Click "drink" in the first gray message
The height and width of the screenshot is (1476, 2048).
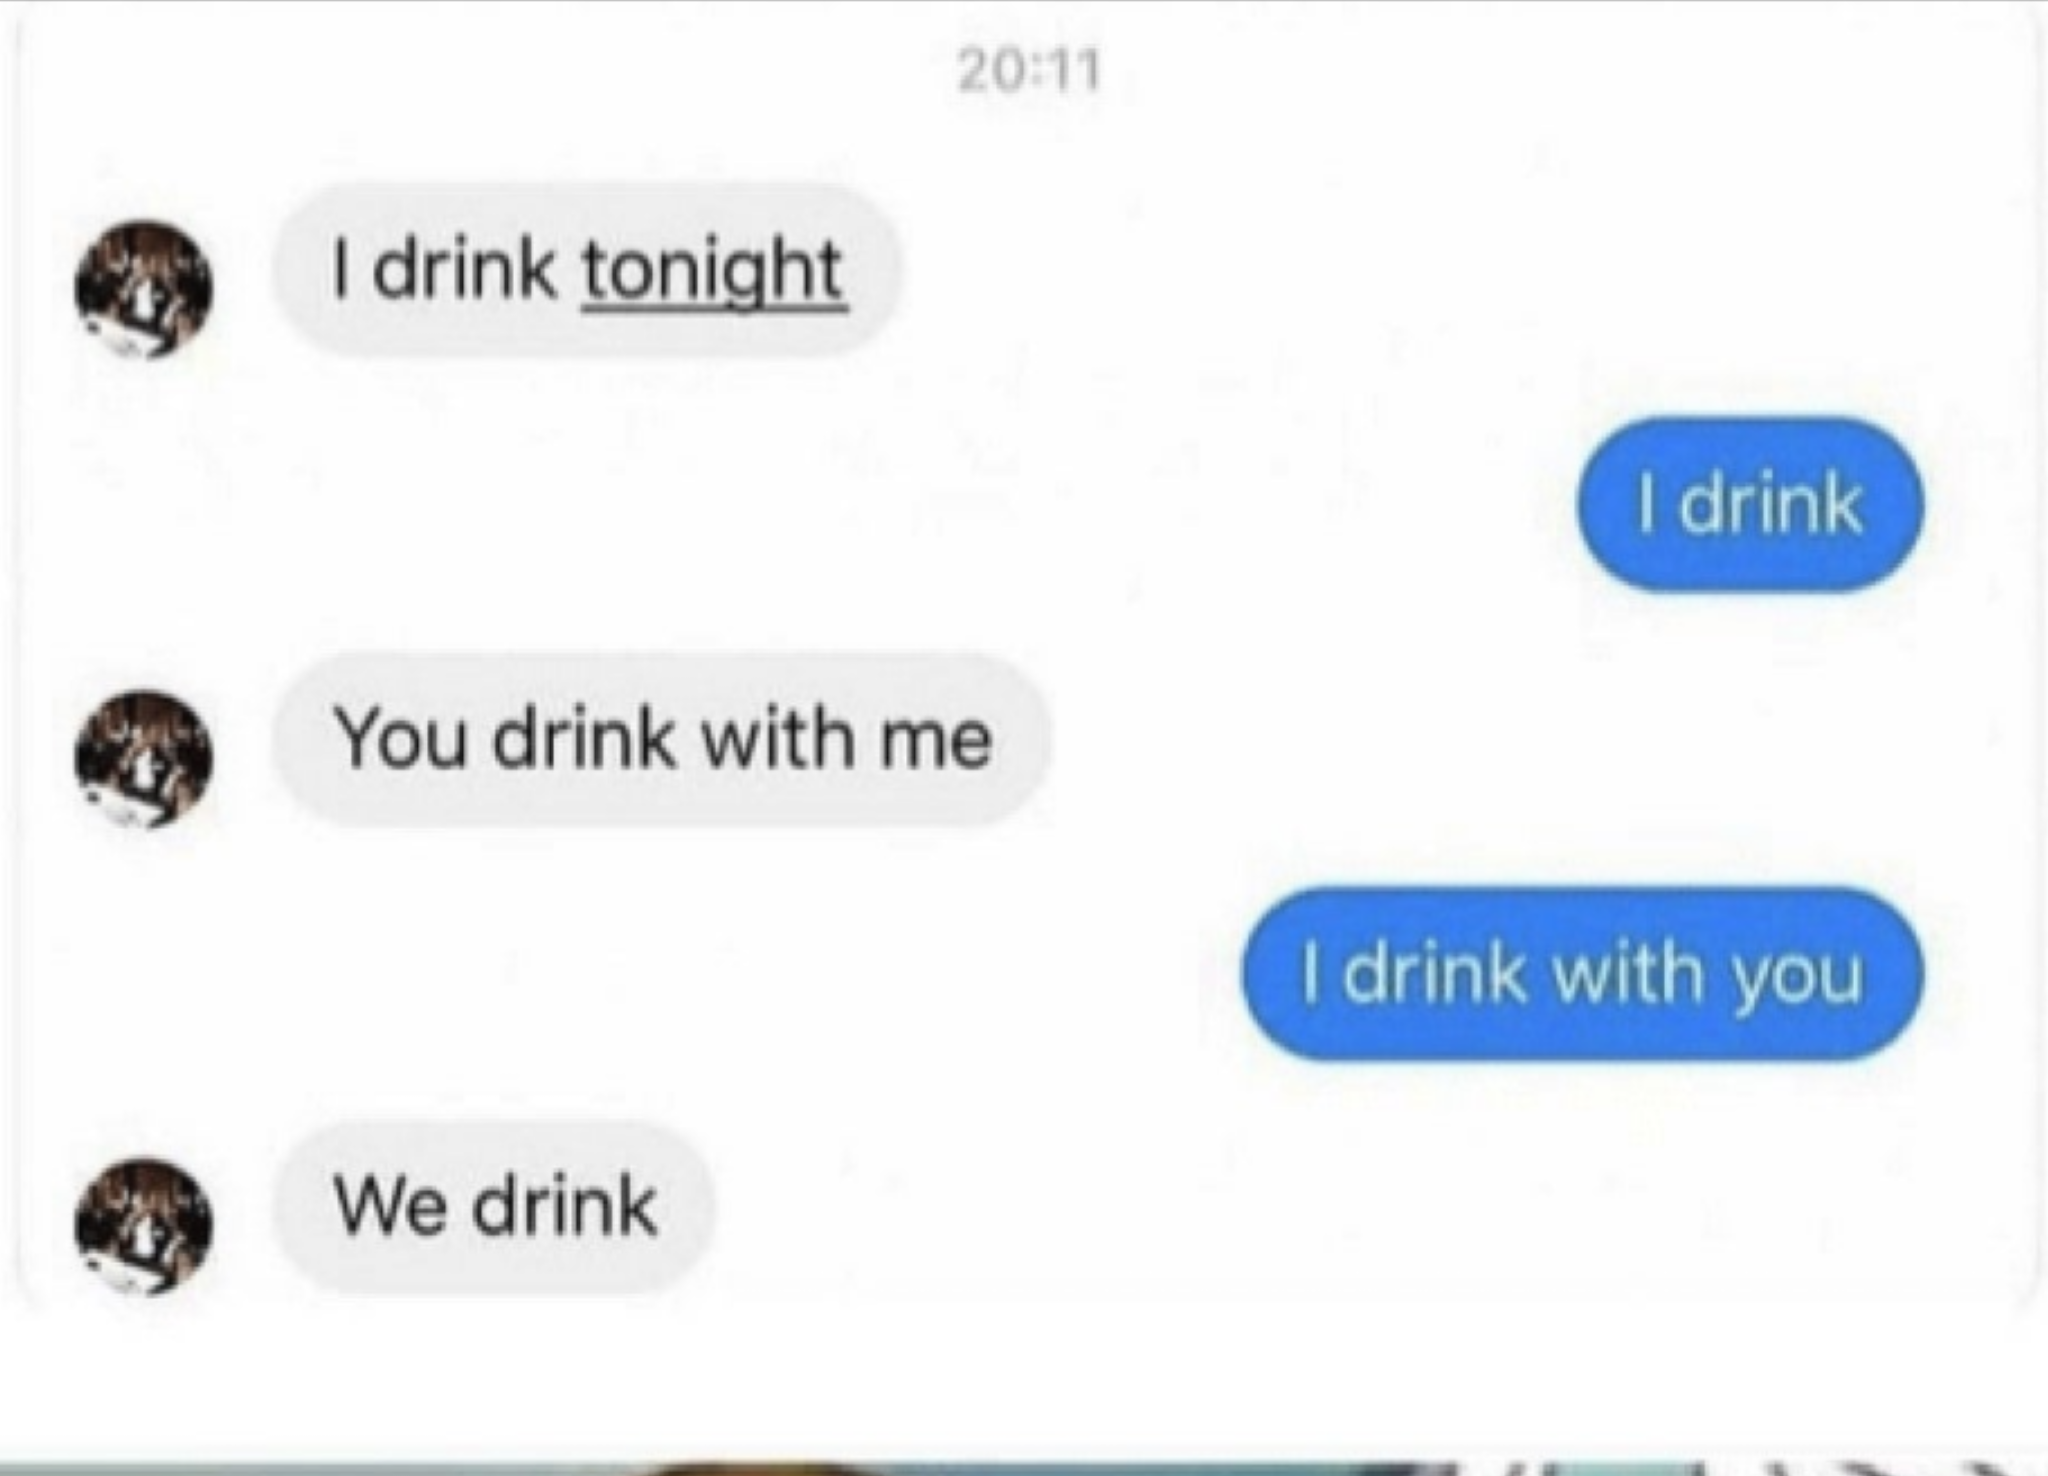(x=465, y=269)
